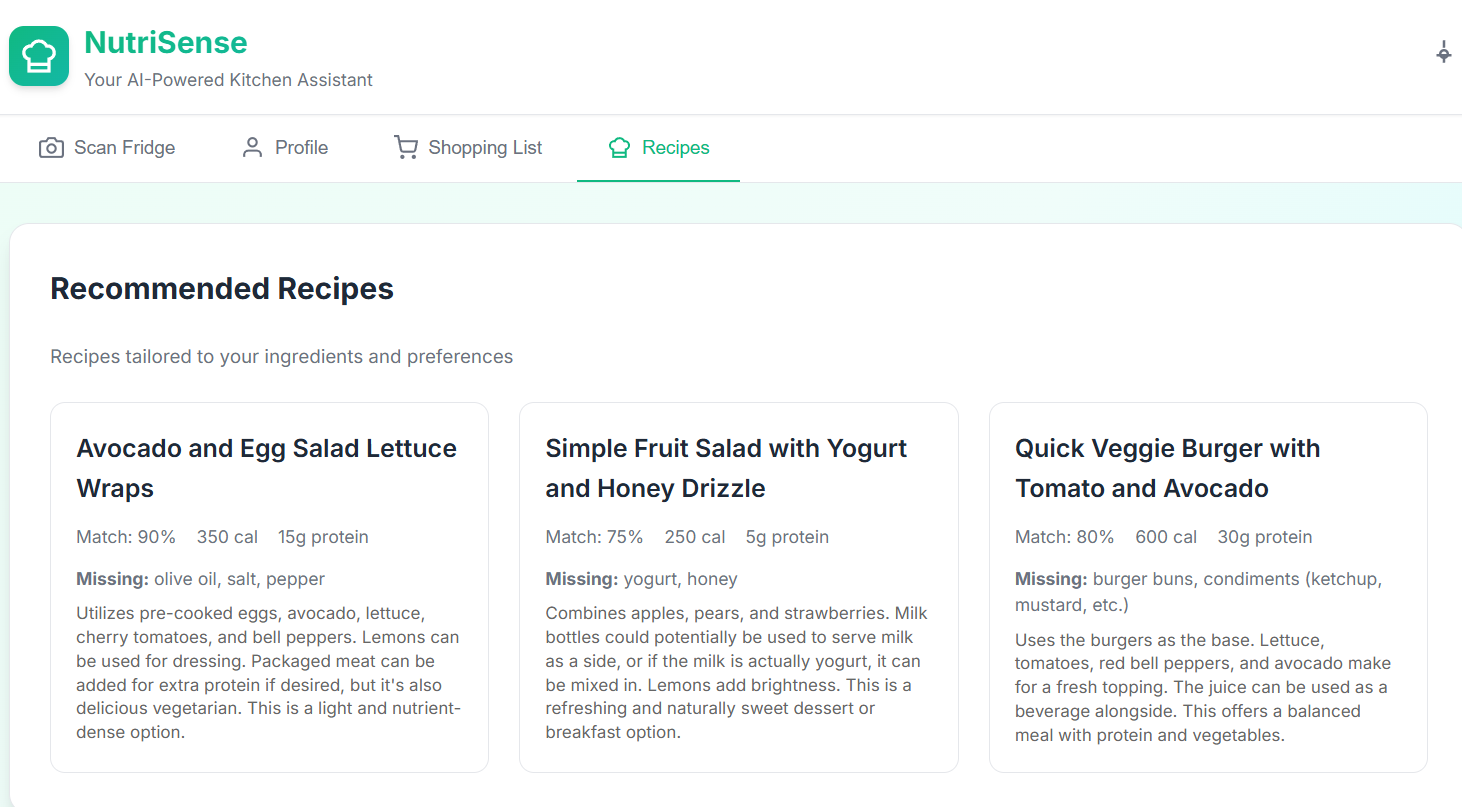
Task: Click the camera icon beside Scan Fridge
Action: coord(51,148)
